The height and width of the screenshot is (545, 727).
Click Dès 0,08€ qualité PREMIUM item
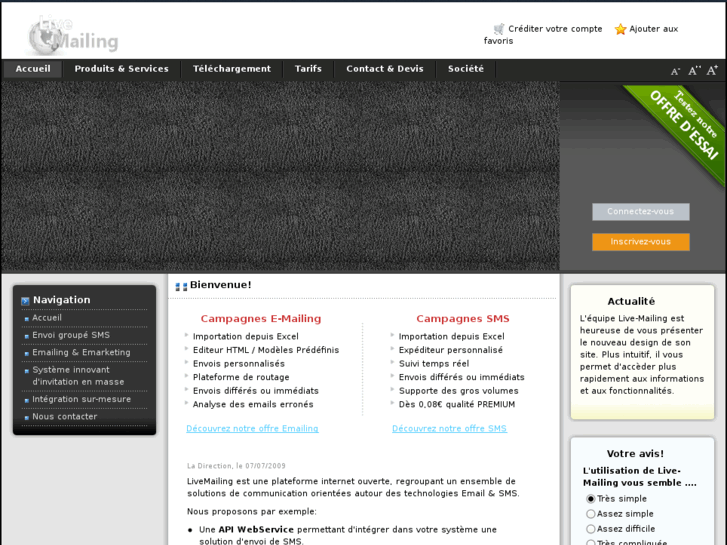tap(457, 404)
